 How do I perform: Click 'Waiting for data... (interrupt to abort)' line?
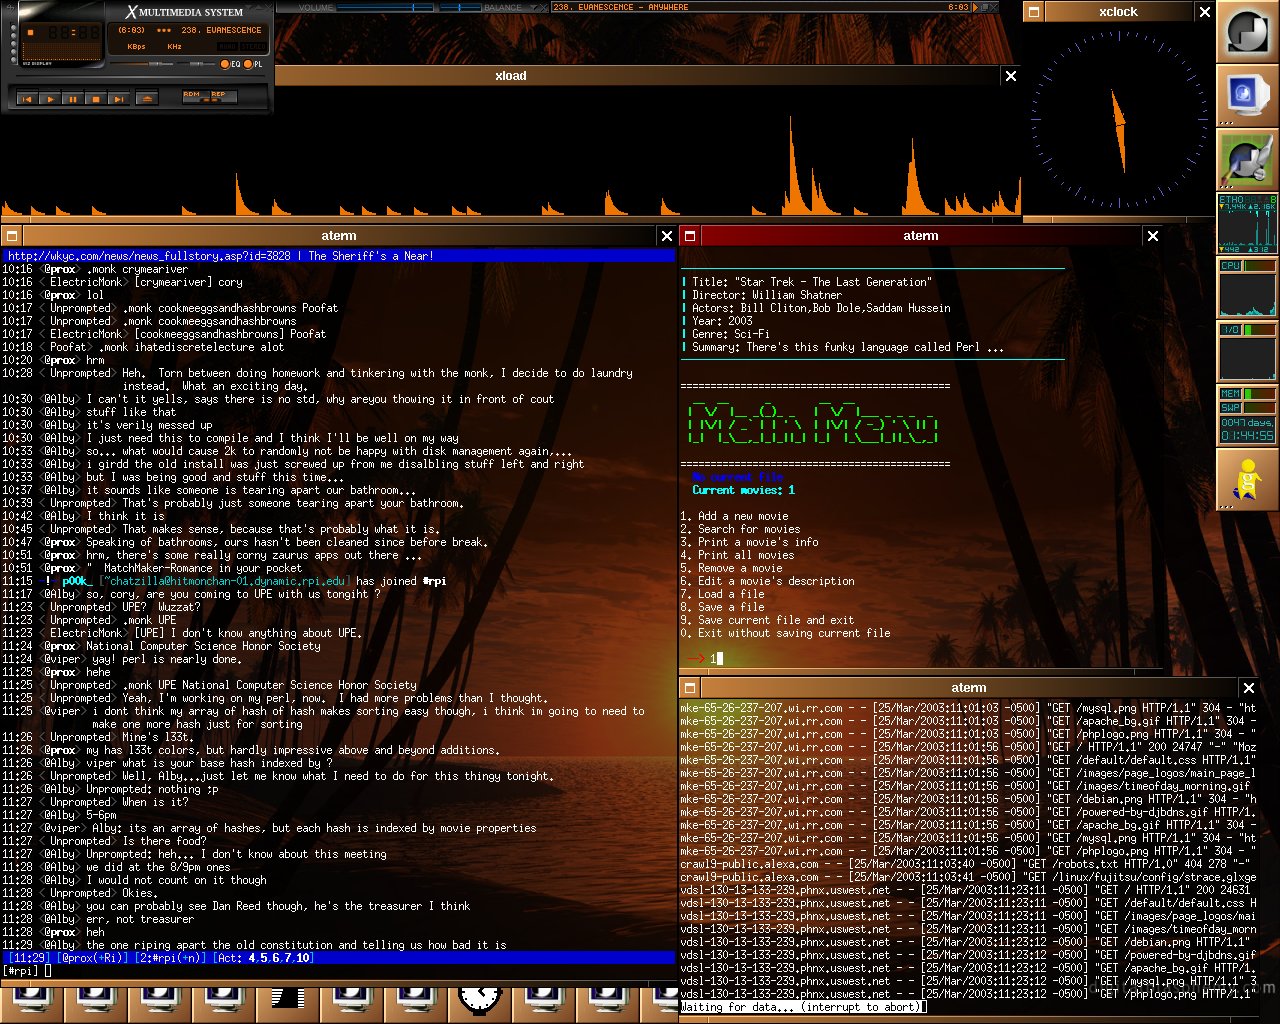point(800,1007)
